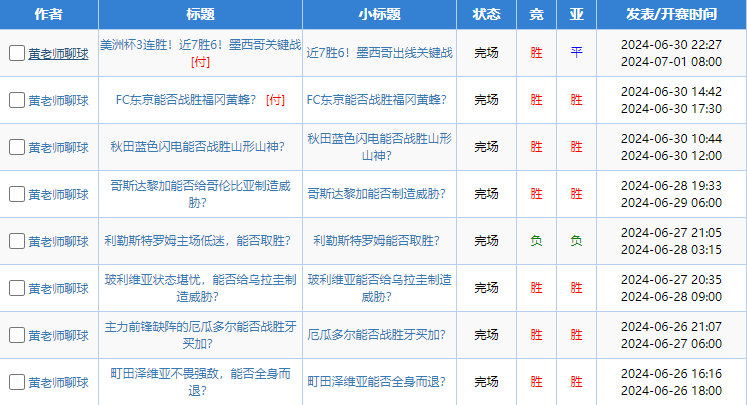Open title 哥斯达黎加能否给哥伦比亚制造威胁？

click(x=200, y=194)
